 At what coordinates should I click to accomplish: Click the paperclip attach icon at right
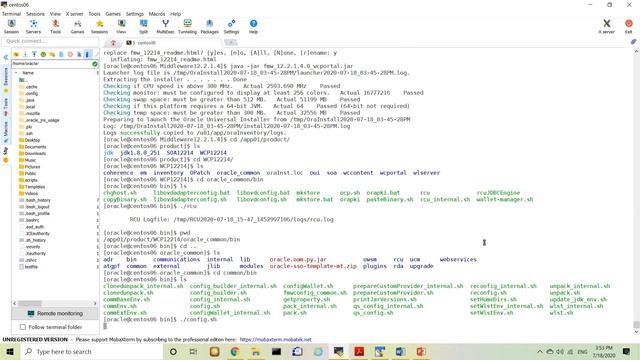pyautogui.click(x=633, y=42)
